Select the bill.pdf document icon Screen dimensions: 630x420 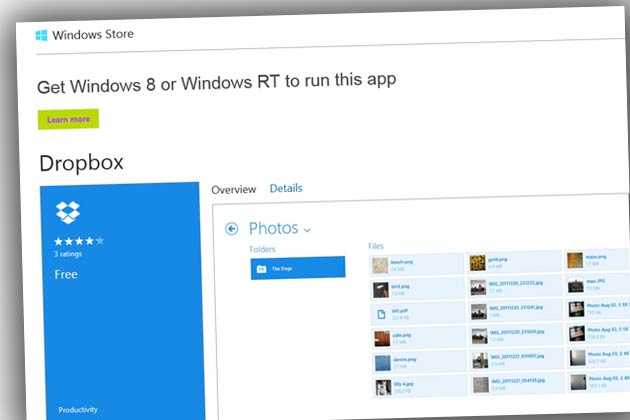[x=381, y=314]
